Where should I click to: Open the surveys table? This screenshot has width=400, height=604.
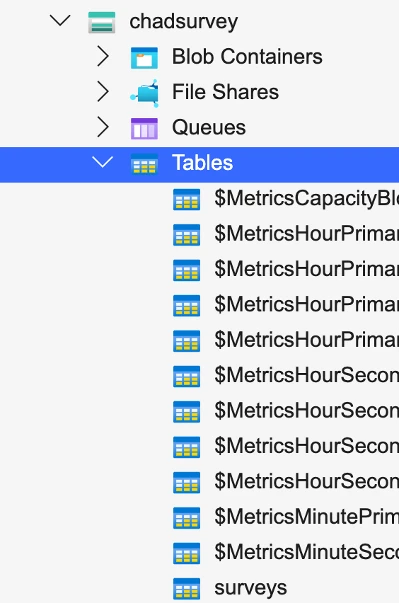(x=250, y=588)
